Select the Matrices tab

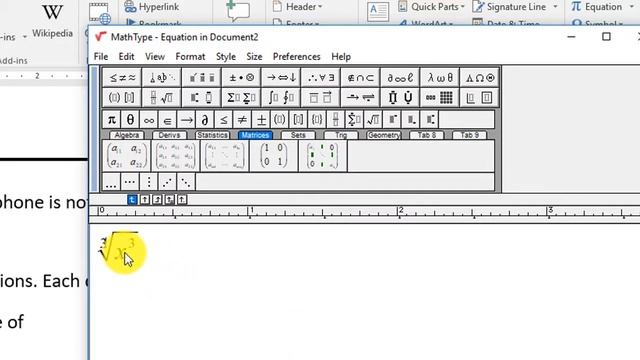[255, 135]
